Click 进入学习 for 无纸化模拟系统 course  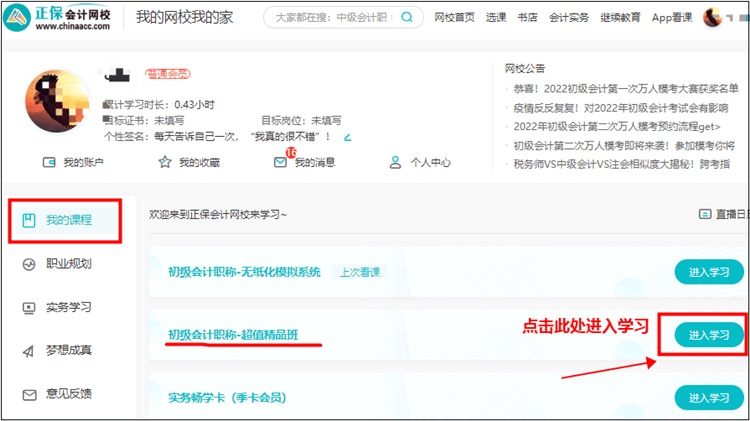coord(709,272)
